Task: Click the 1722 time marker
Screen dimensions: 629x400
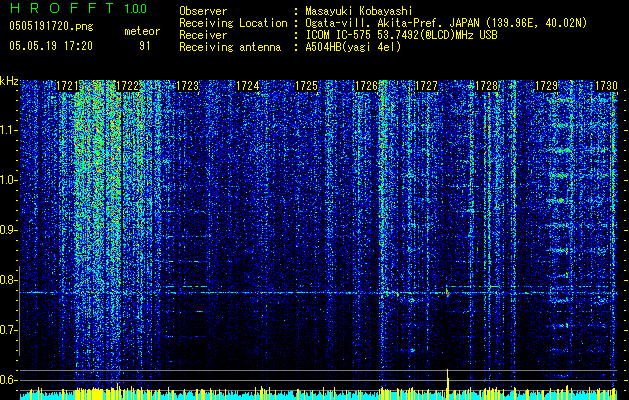Action: tap(127, 86)
